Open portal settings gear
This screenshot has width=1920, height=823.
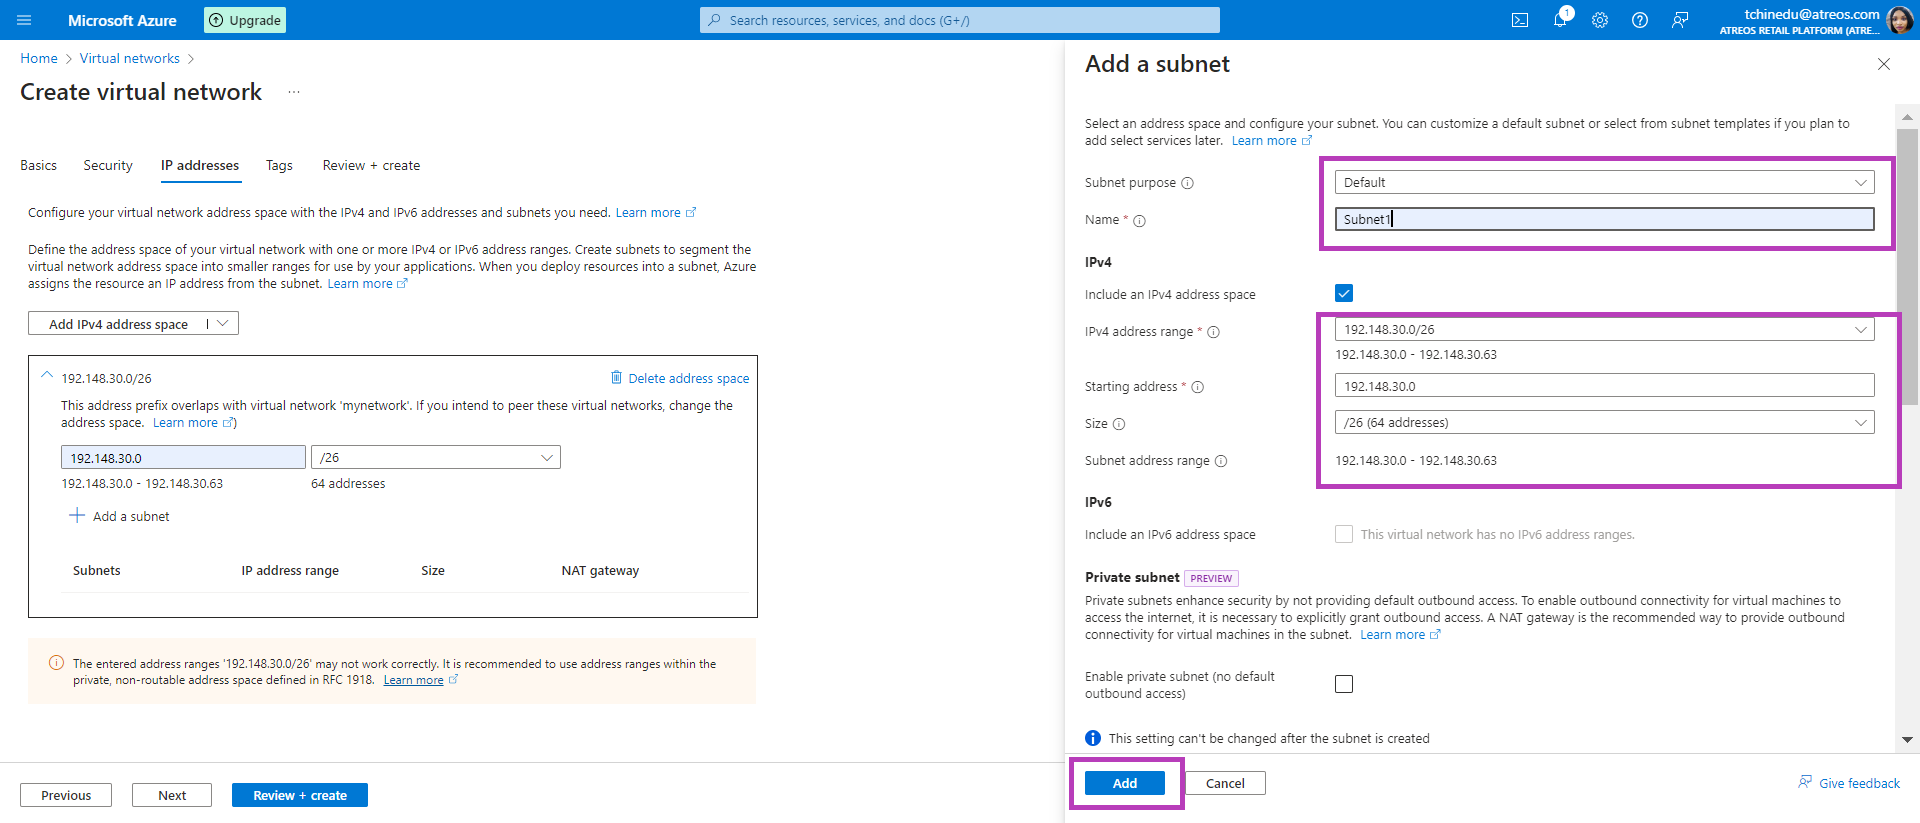pos(1600,20)
